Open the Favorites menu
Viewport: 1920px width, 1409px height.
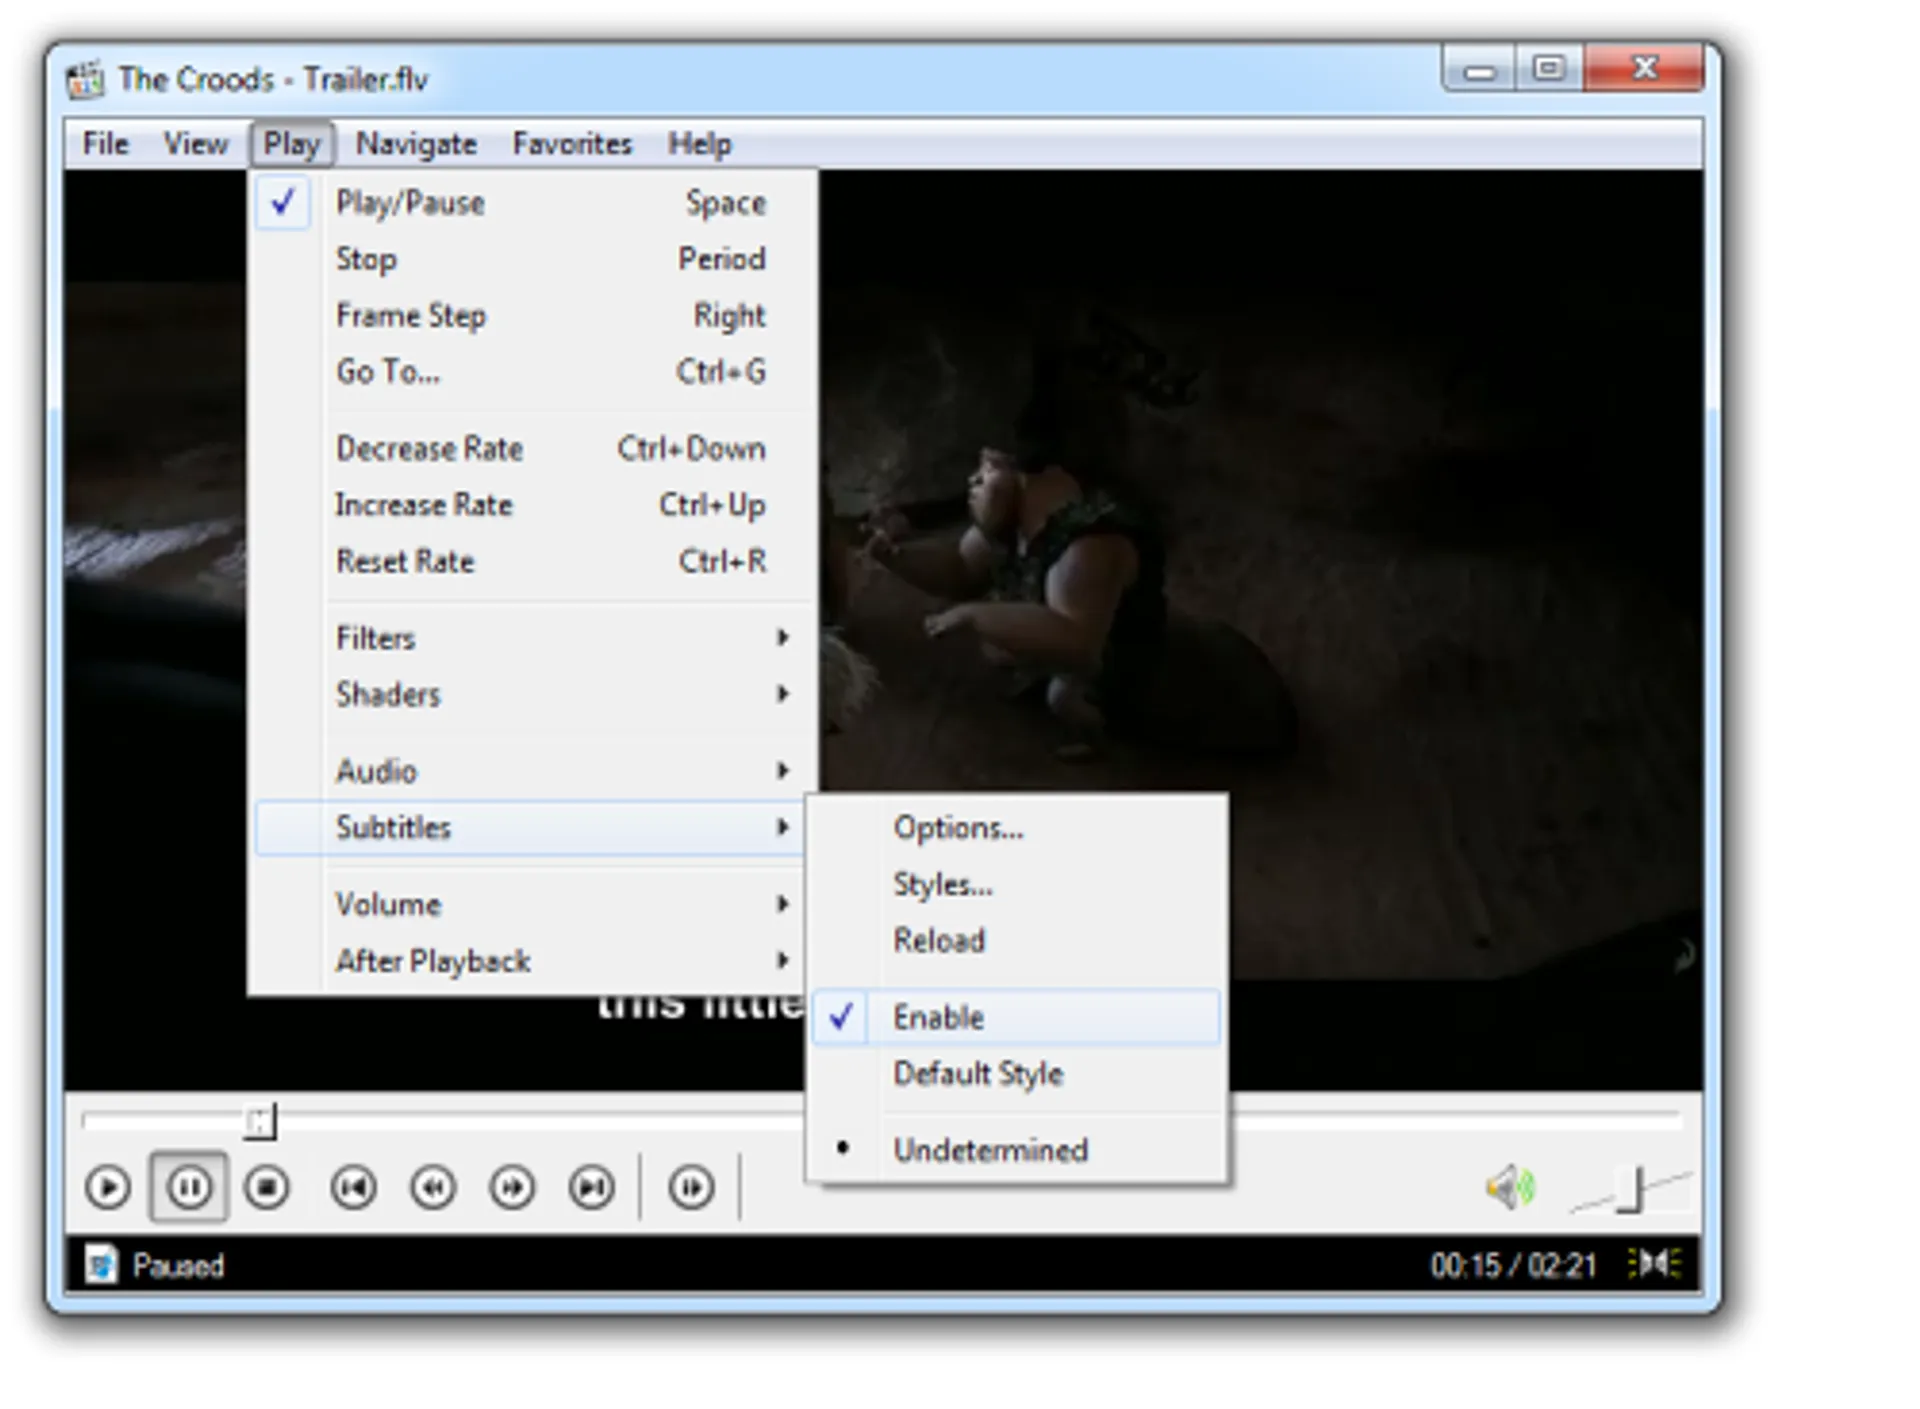(x=571, y=143)
